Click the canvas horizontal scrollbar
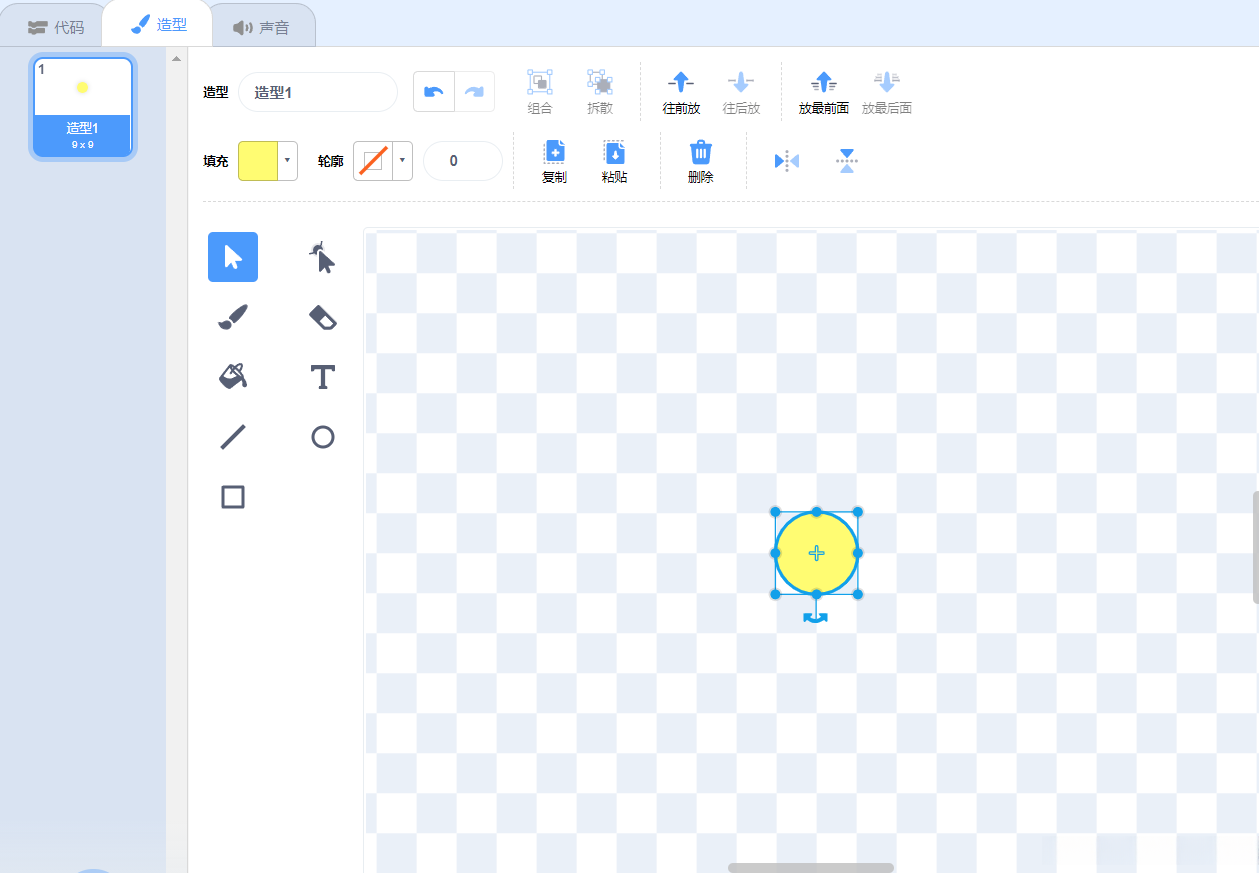The image size is (1259, 873). [811, 868]
